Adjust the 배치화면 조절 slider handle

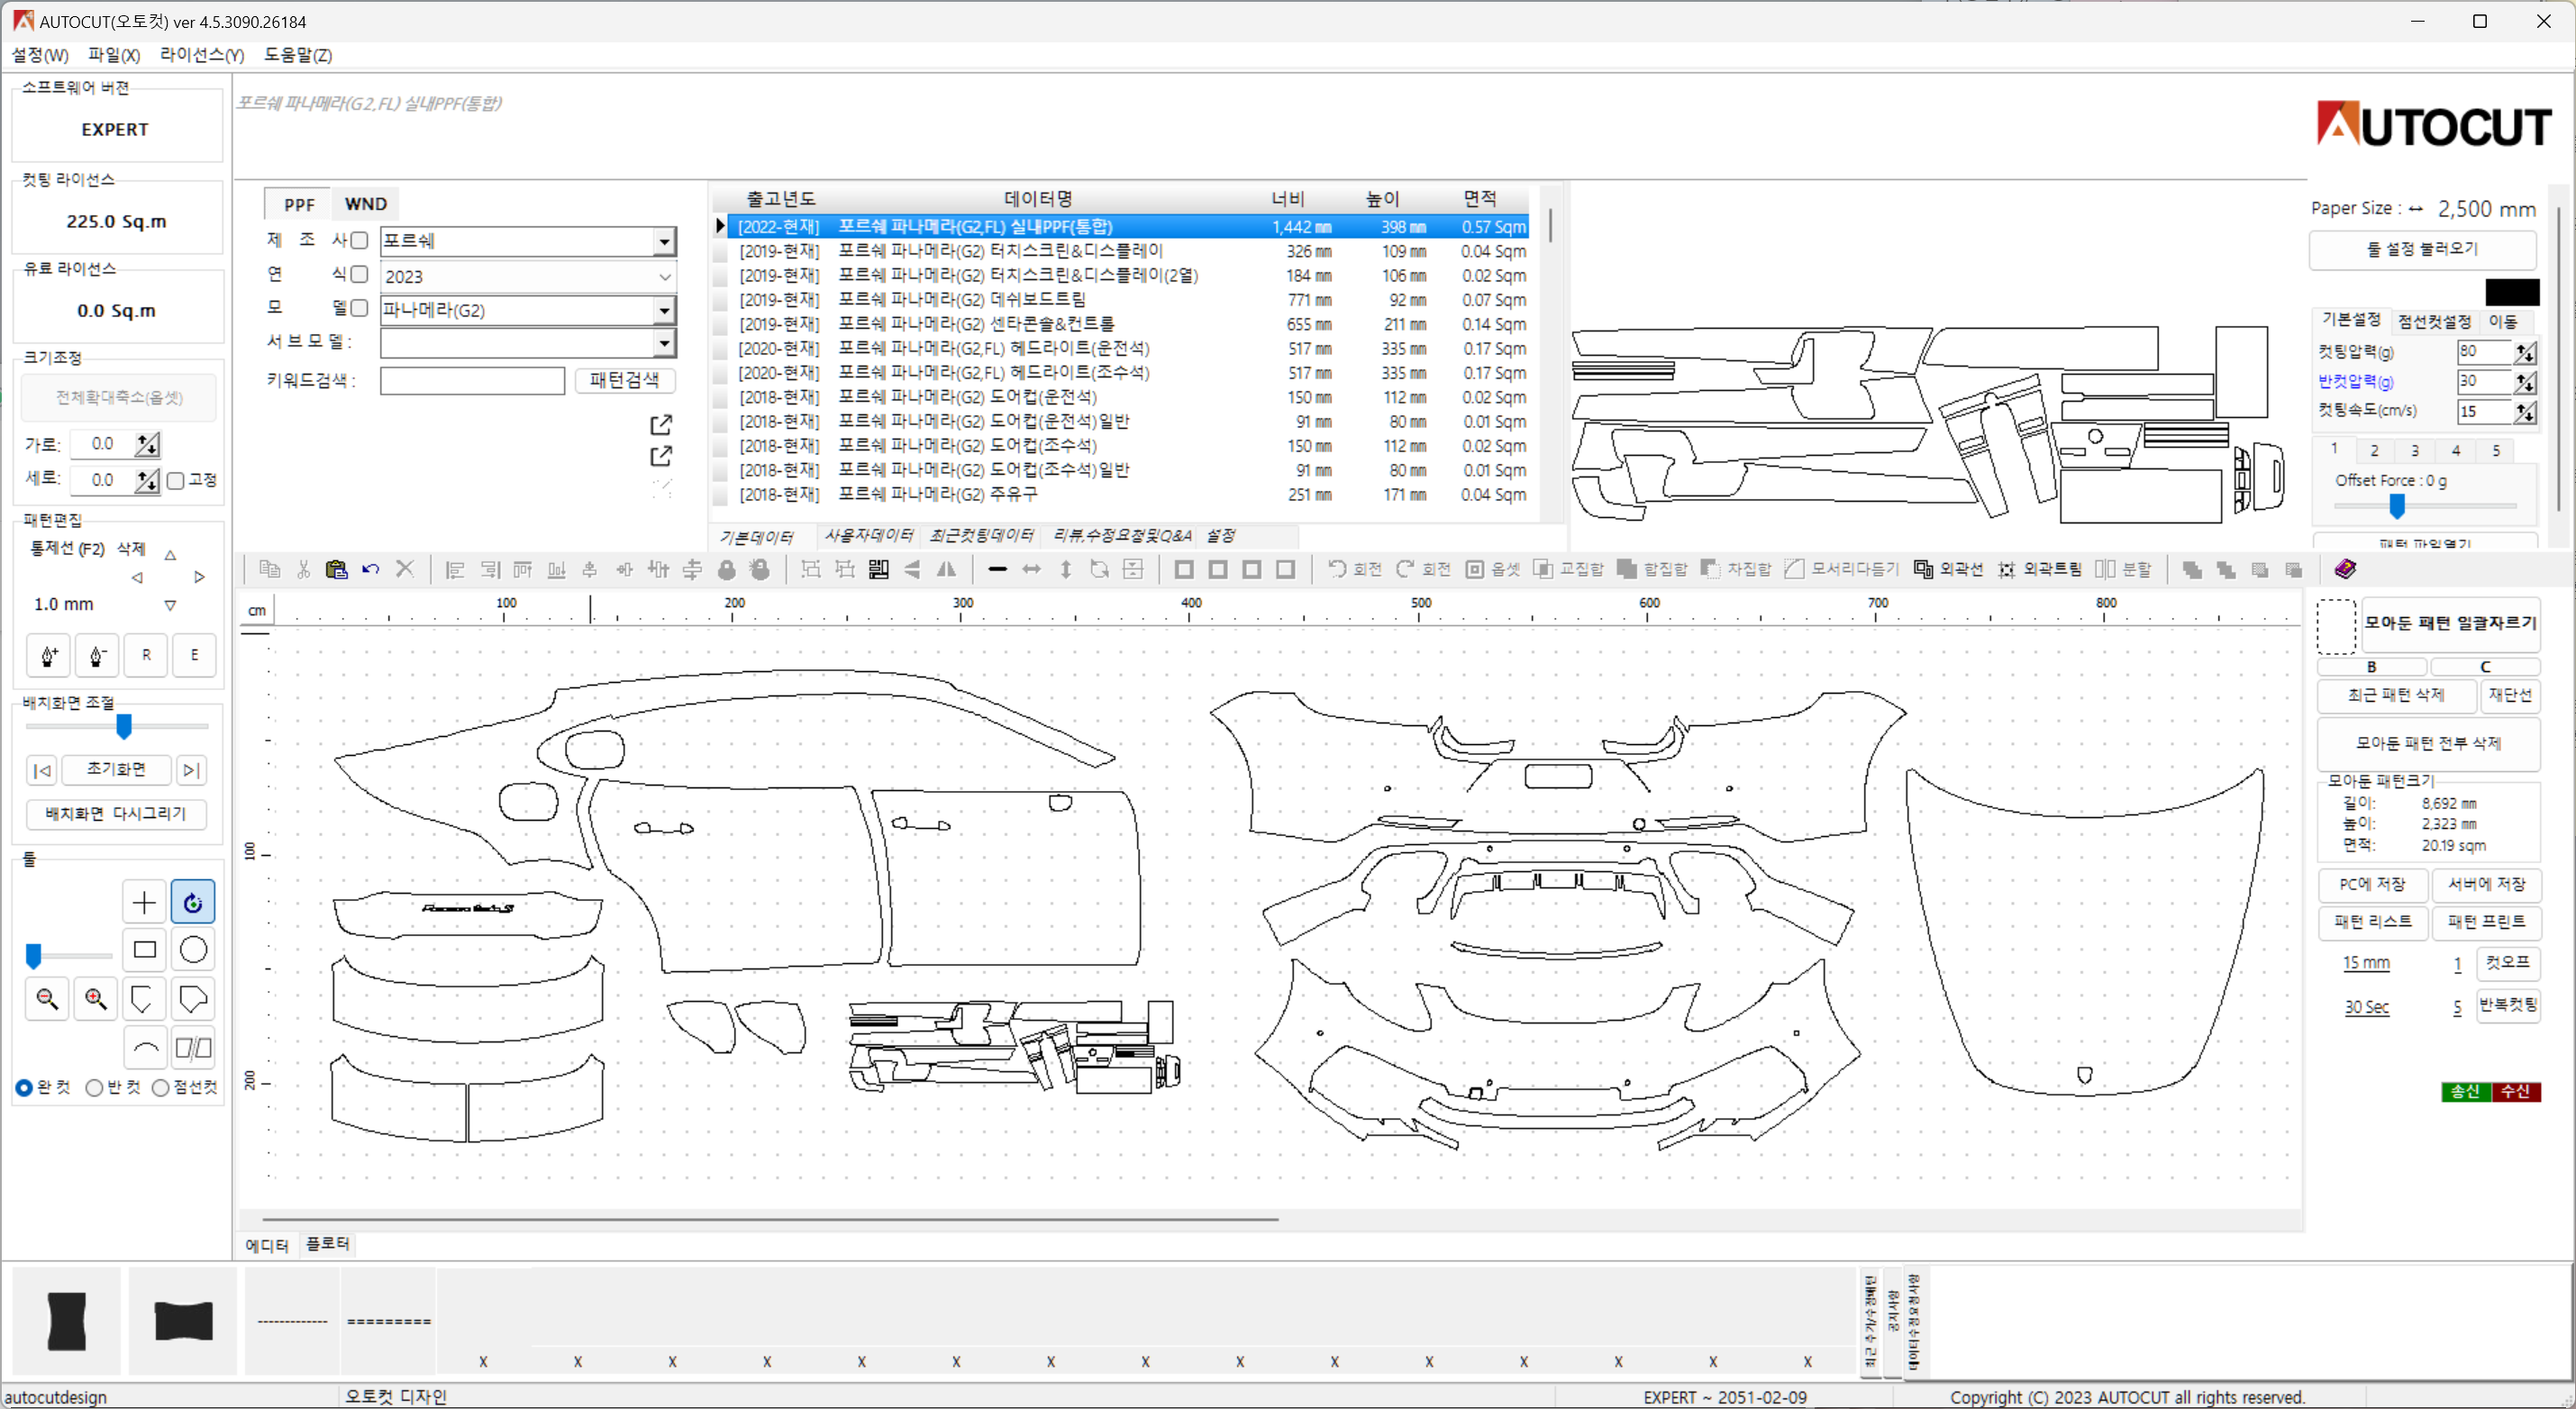124,727
